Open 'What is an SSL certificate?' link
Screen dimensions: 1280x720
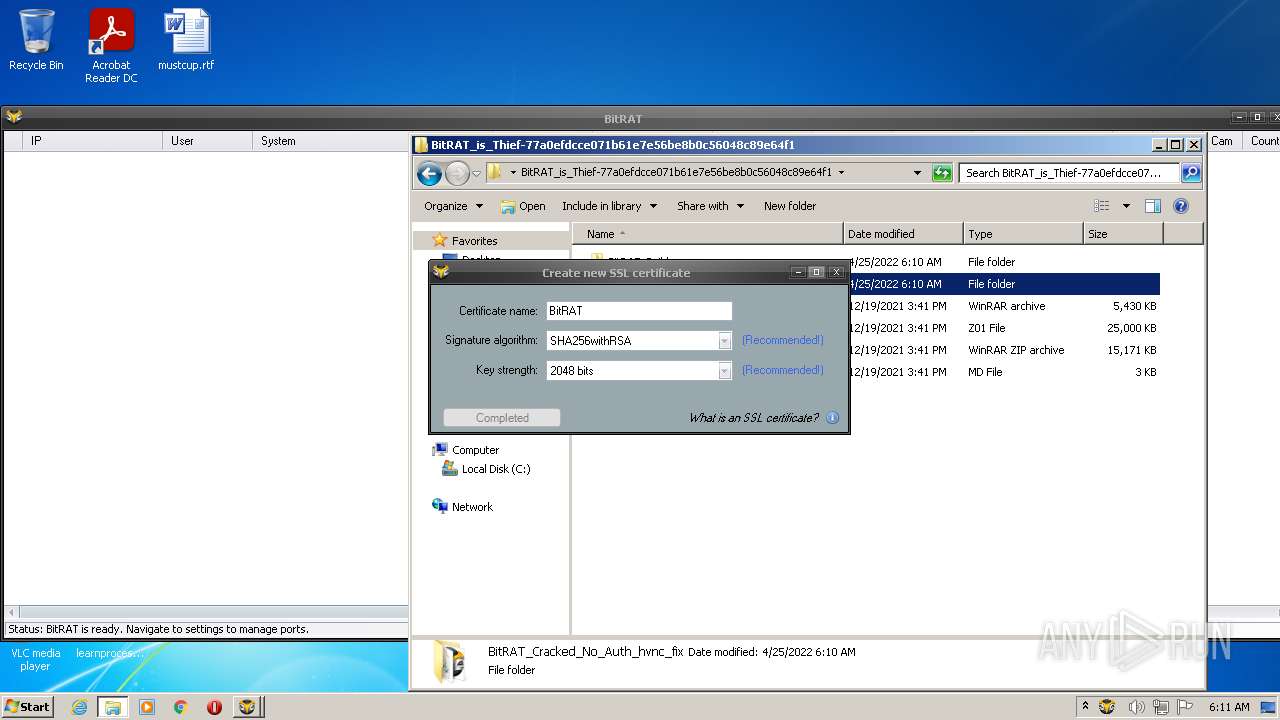[x=753, y=418]
